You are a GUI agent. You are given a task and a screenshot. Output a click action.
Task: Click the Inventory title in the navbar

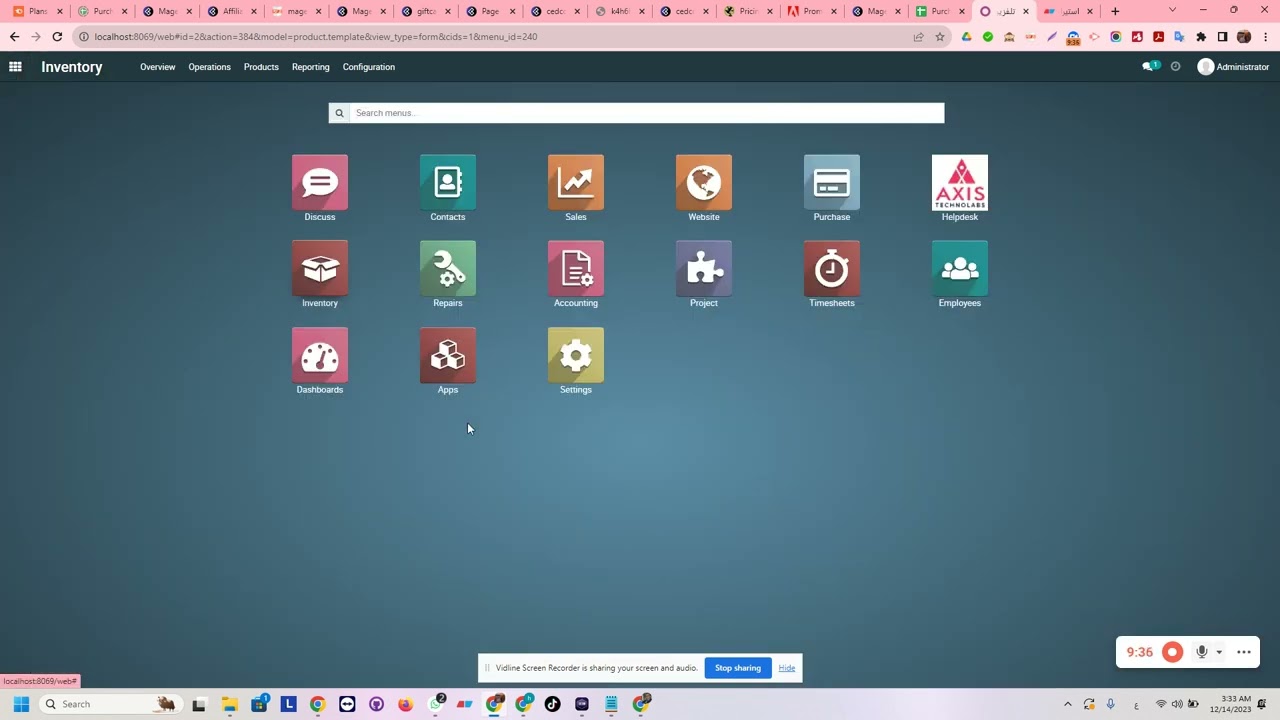[x=72, y=67]
